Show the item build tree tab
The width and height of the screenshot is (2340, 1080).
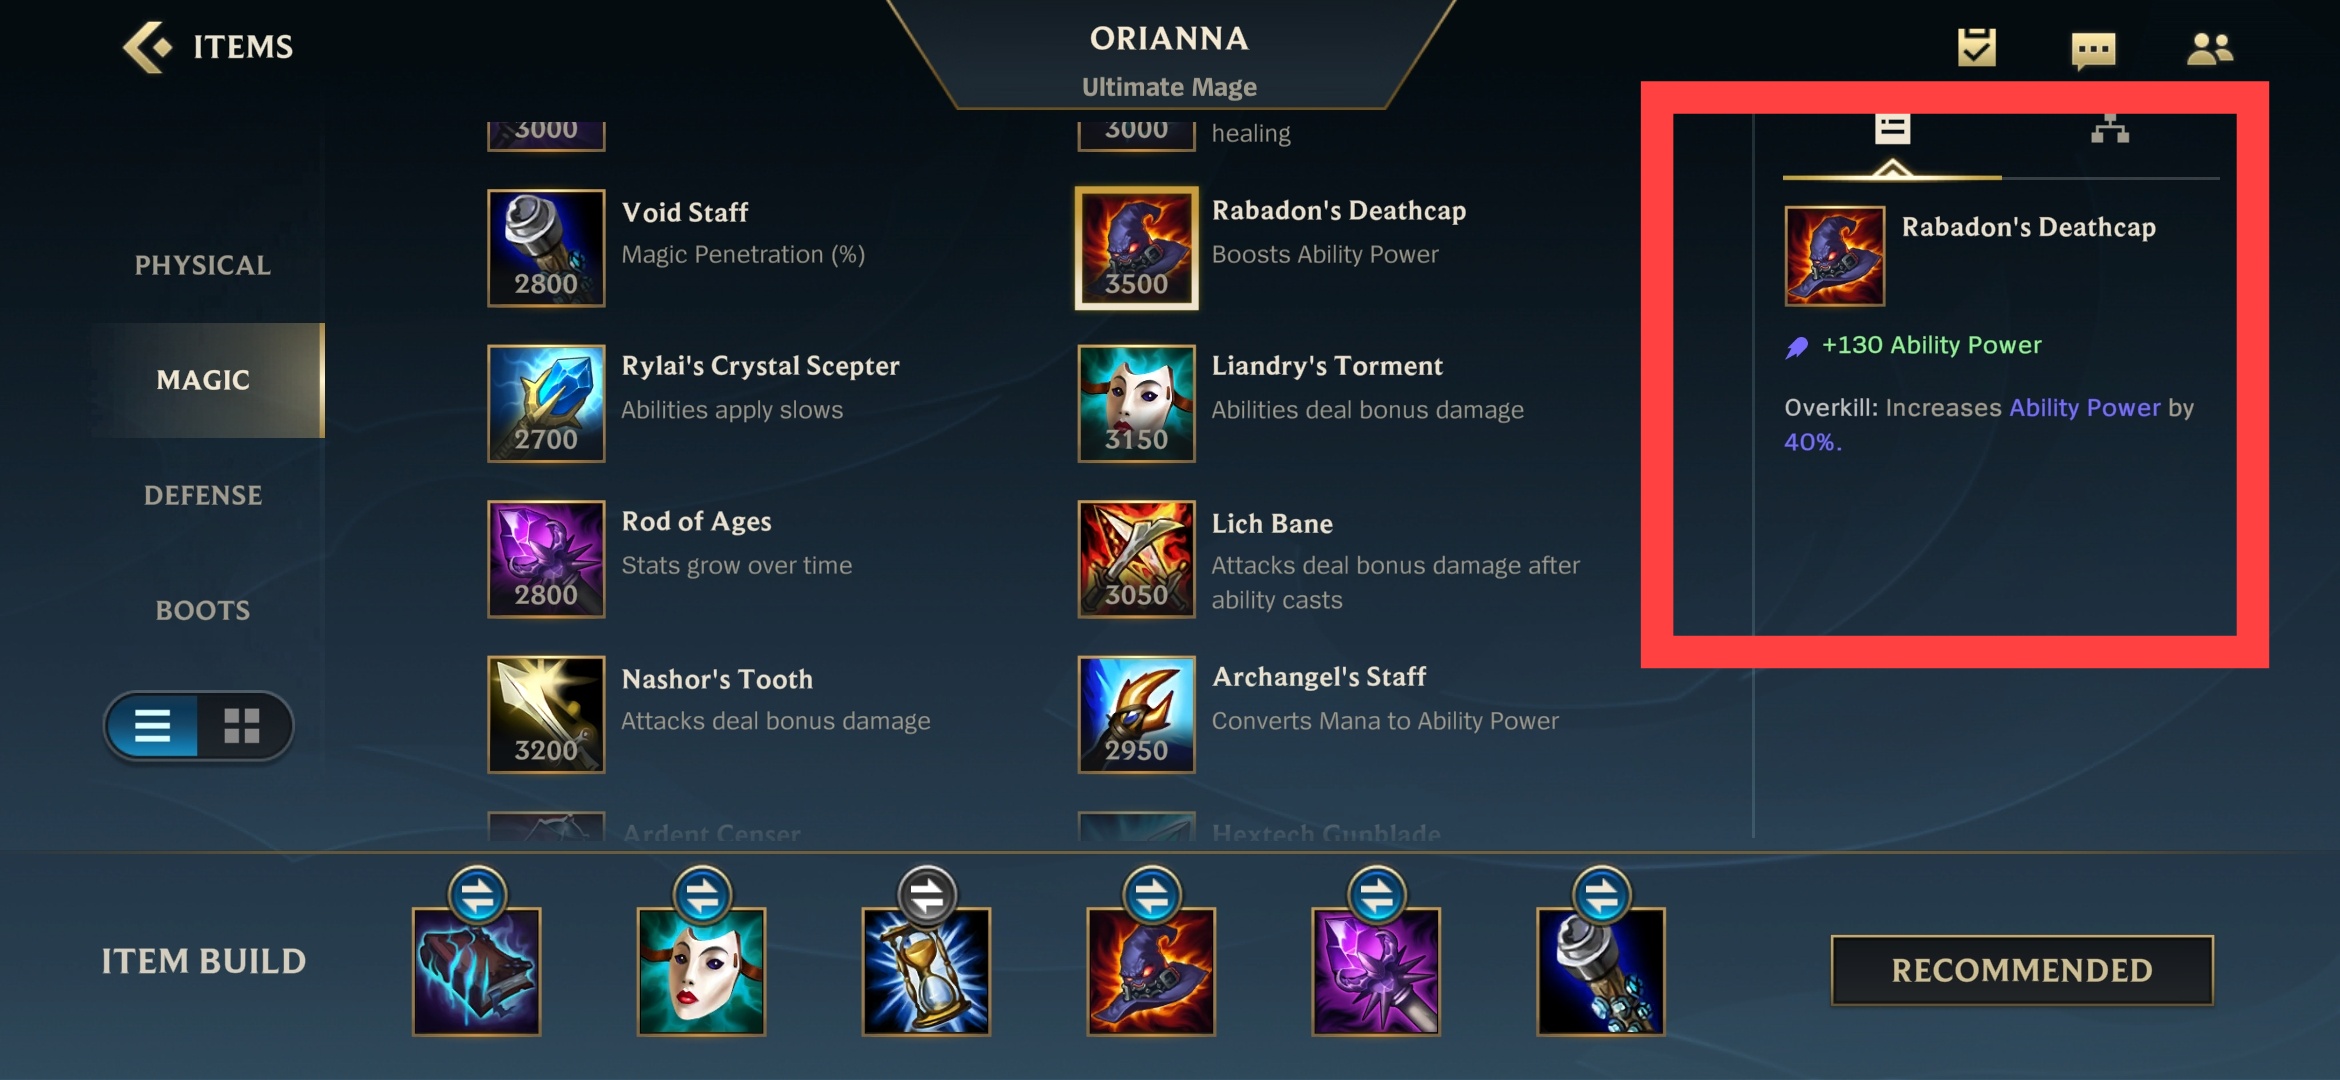click(x=2110, y=130)
